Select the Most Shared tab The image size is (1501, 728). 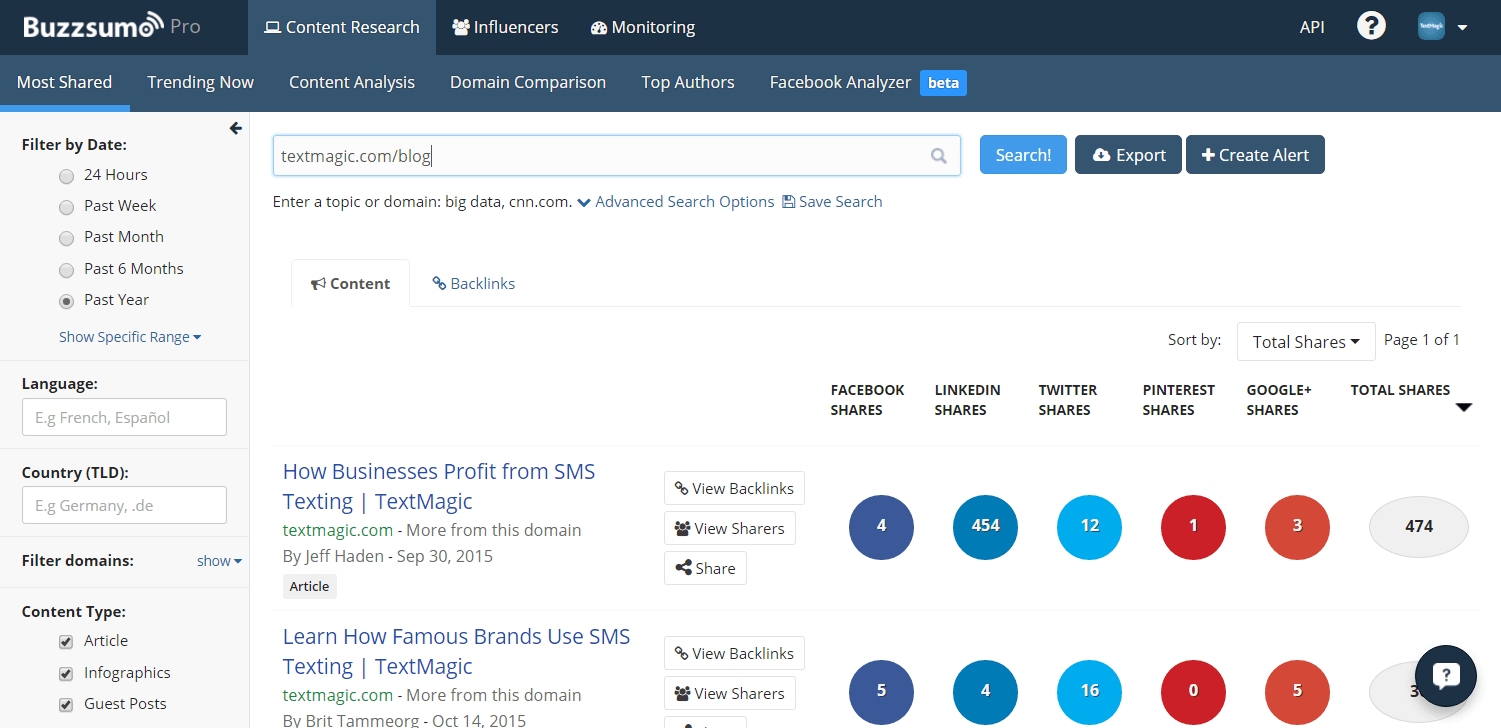pyautogui.click(x=65, y=82)
